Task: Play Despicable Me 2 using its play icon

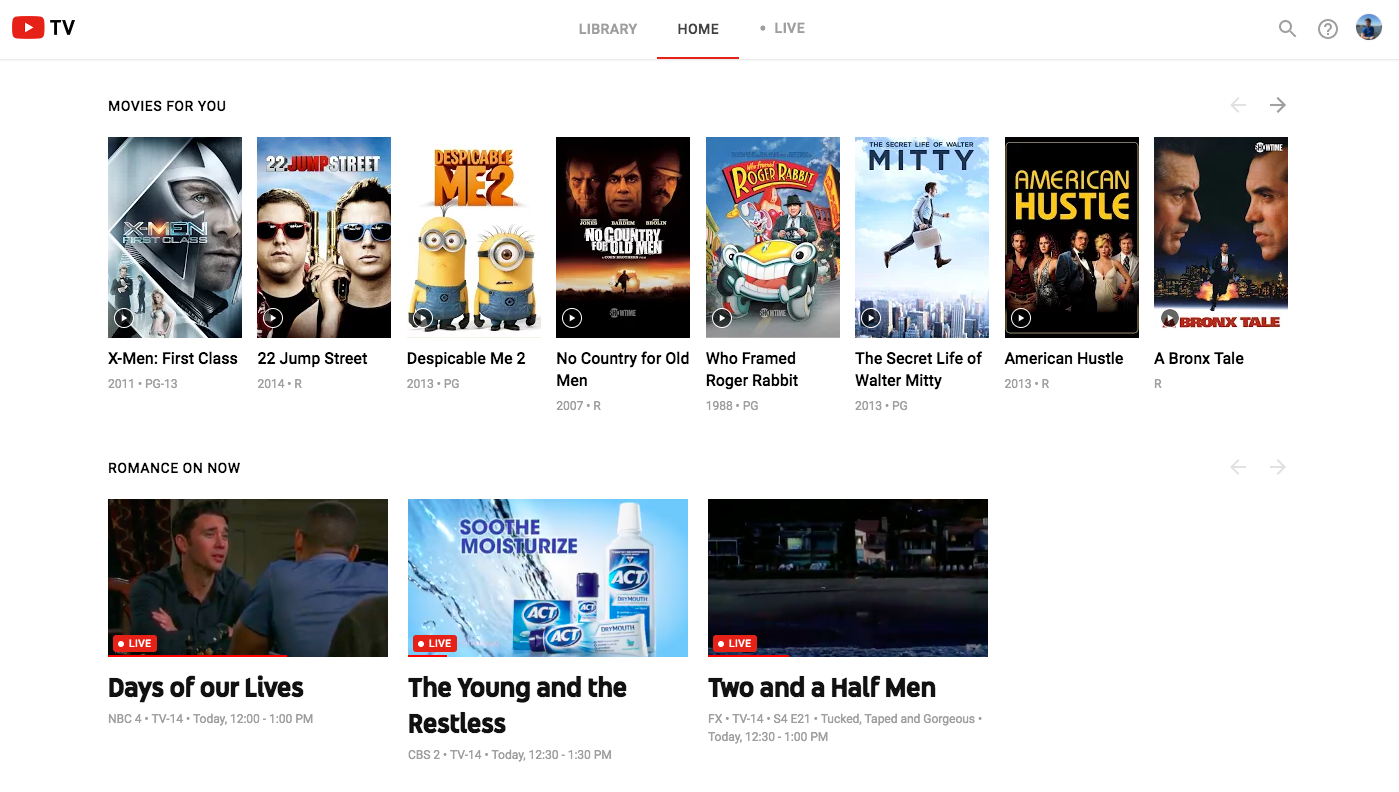Action: point(422,318)
